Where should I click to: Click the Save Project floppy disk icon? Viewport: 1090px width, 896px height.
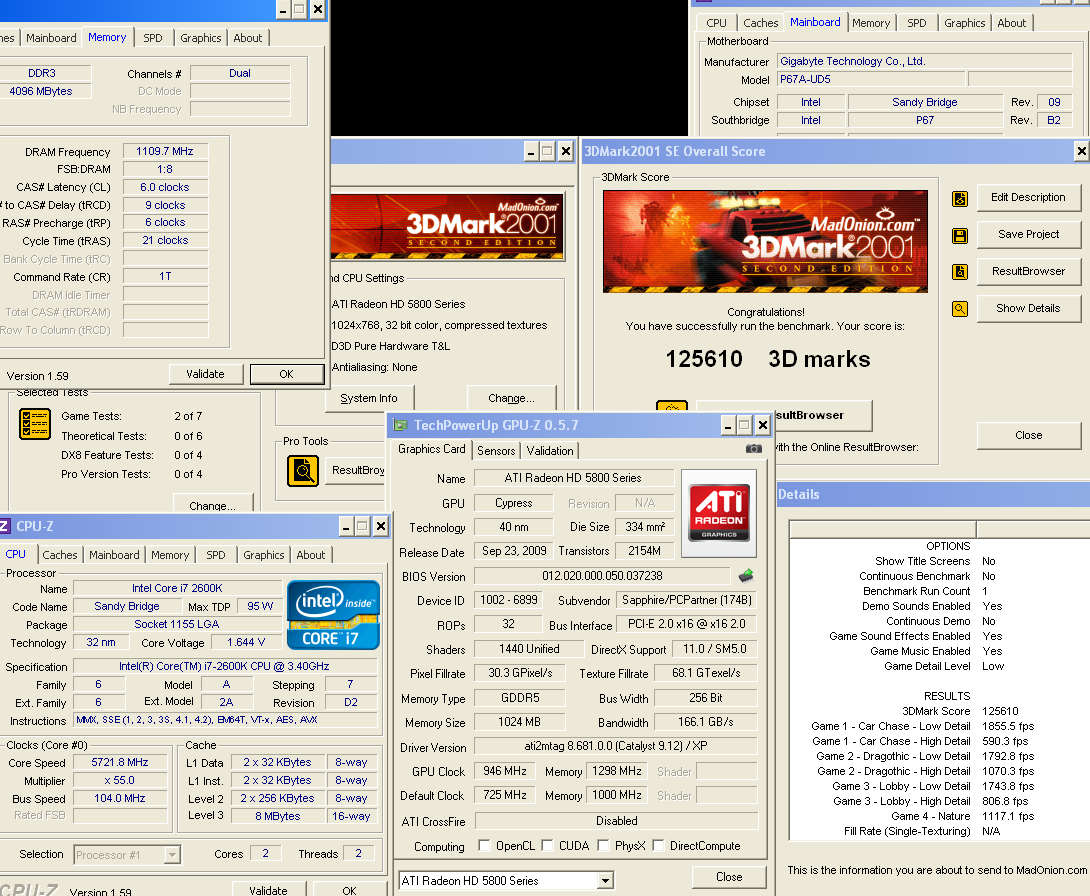click(x=960, y=236)
